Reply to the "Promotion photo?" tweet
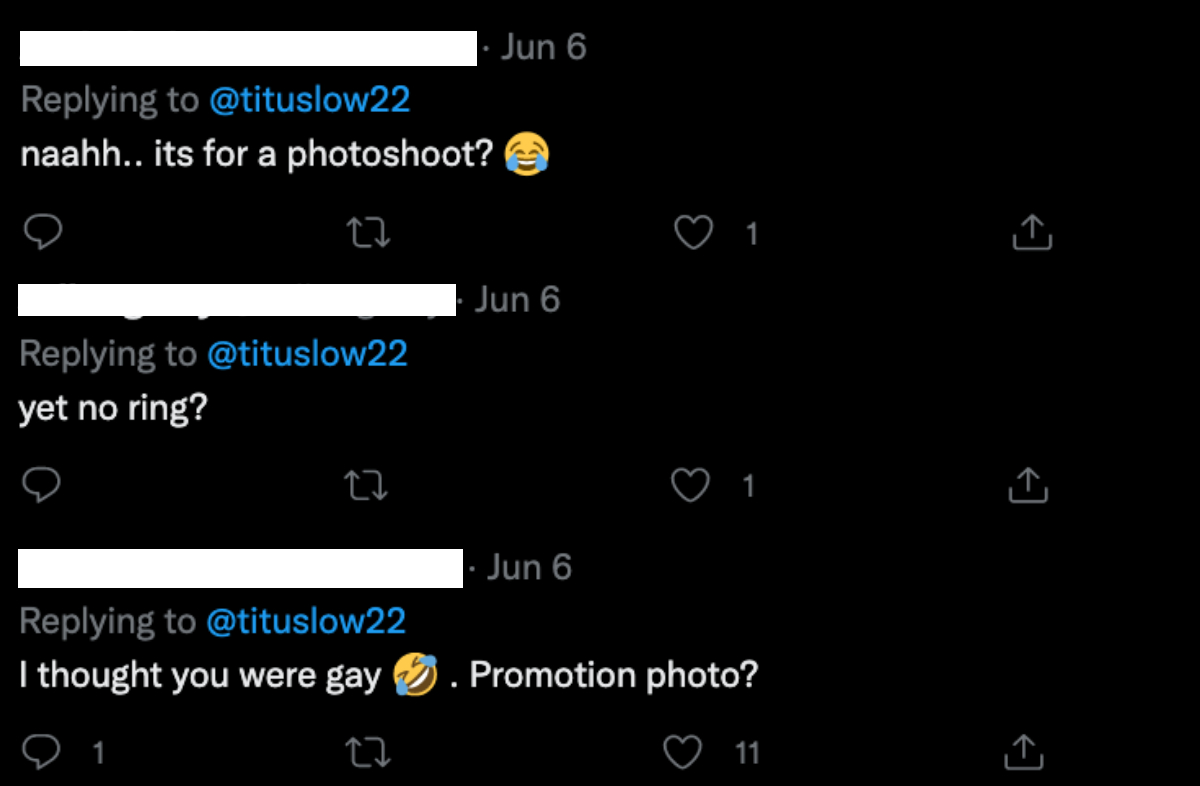This screenshot has height=786, width=1200. [x=40, y=752]
